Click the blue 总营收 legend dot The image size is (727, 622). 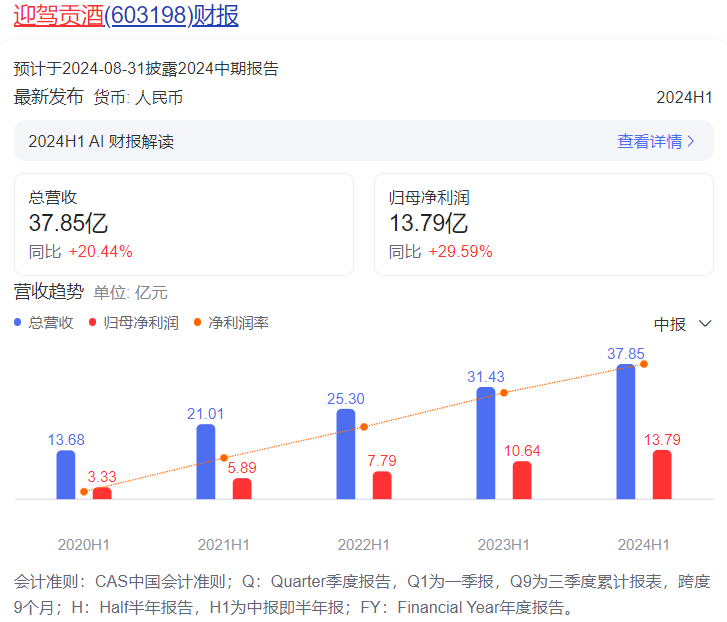[18, 322]
